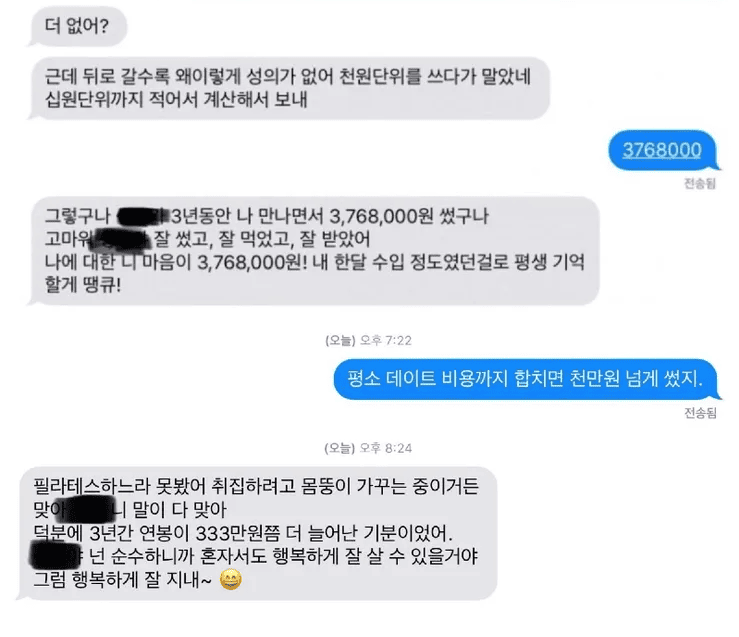The width and height of the screenshot is (739, 637).
Task: Click the redacted name before 넌 순수하니까
Action: pyautogui.click(x=55, y=555)
